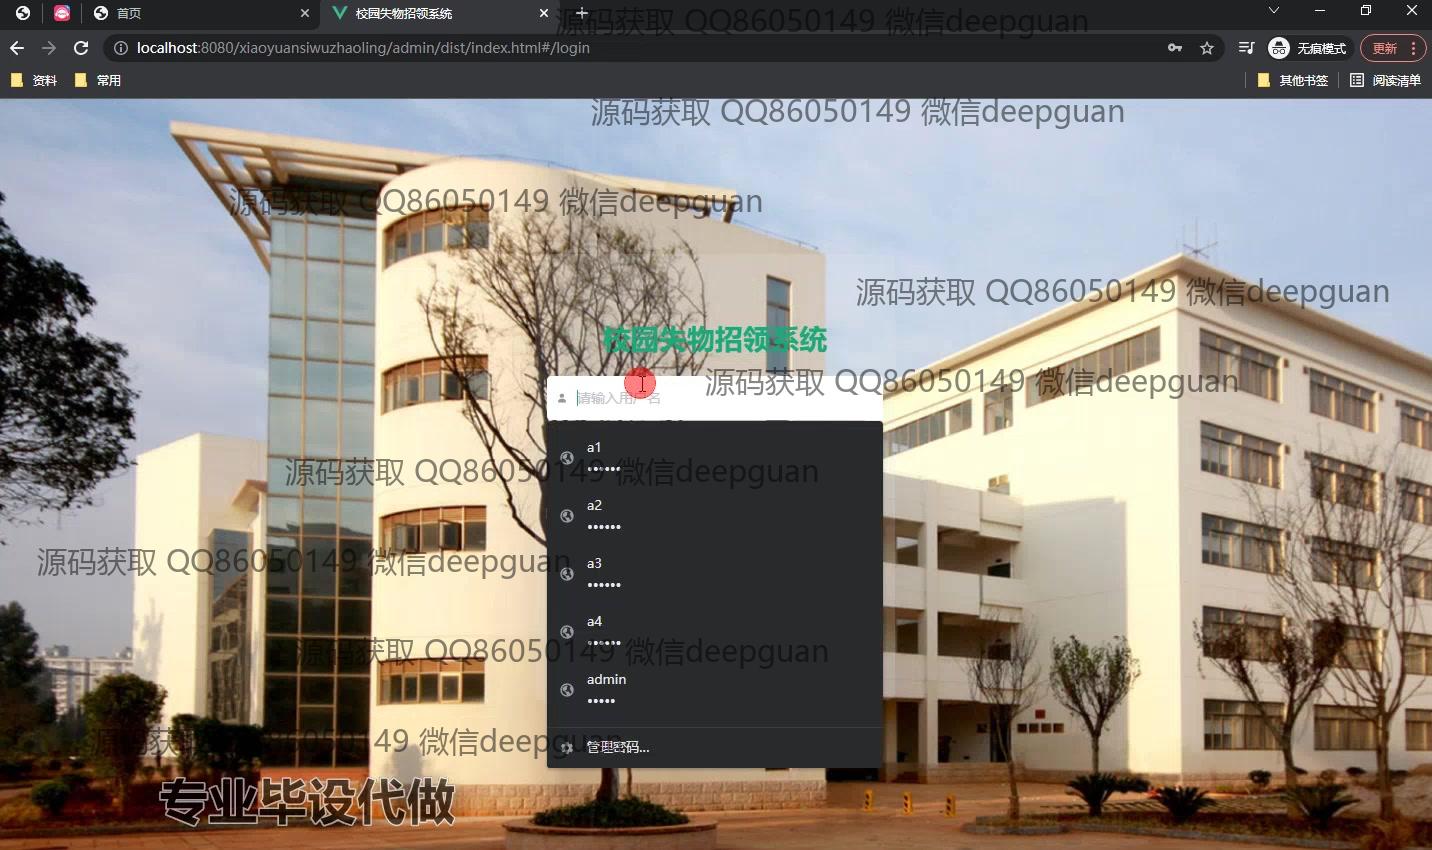Click the back navigation arrow

16,47
